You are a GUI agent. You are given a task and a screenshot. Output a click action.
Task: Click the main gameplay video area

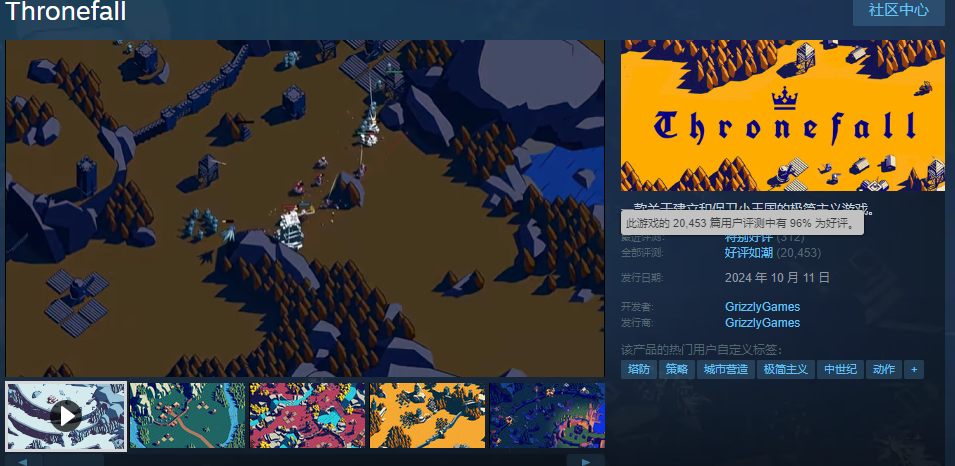tap(305, 208)
